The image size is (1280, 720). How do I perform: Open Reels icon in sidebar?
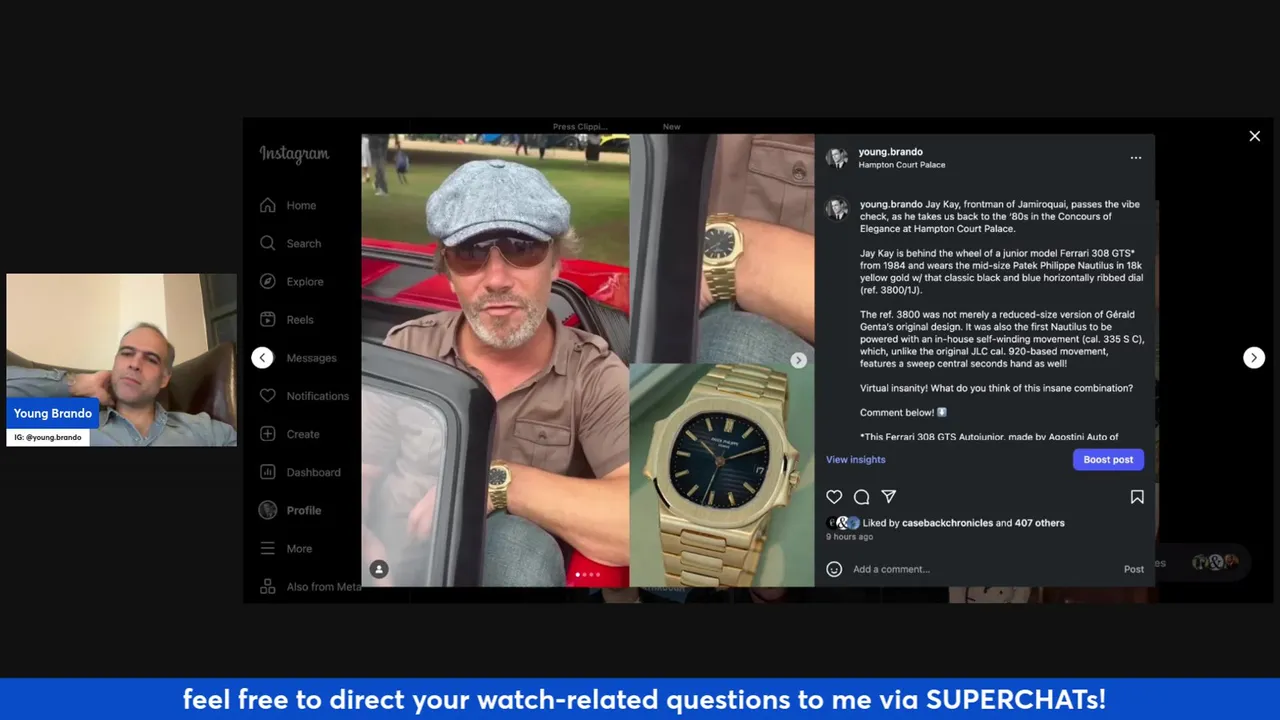(268, 319)
